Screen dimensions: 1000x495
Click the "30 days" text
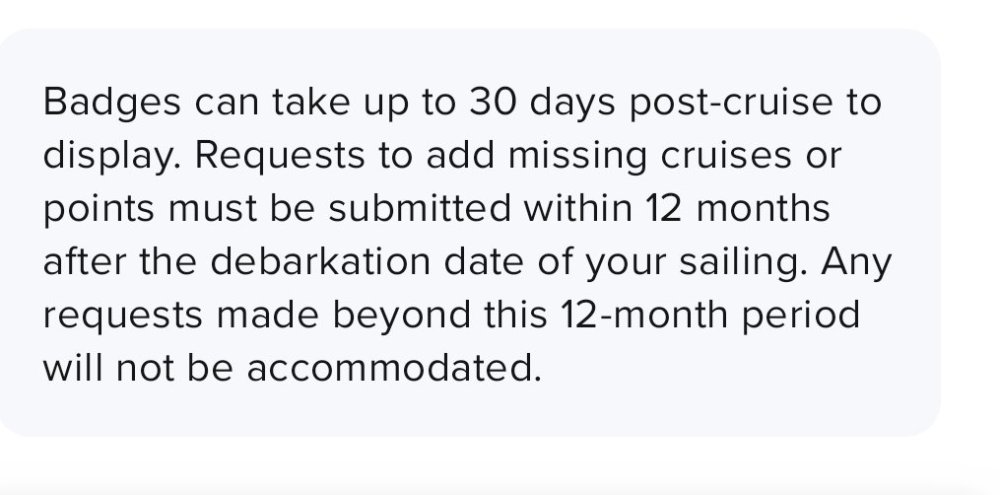tap(543, 102)
